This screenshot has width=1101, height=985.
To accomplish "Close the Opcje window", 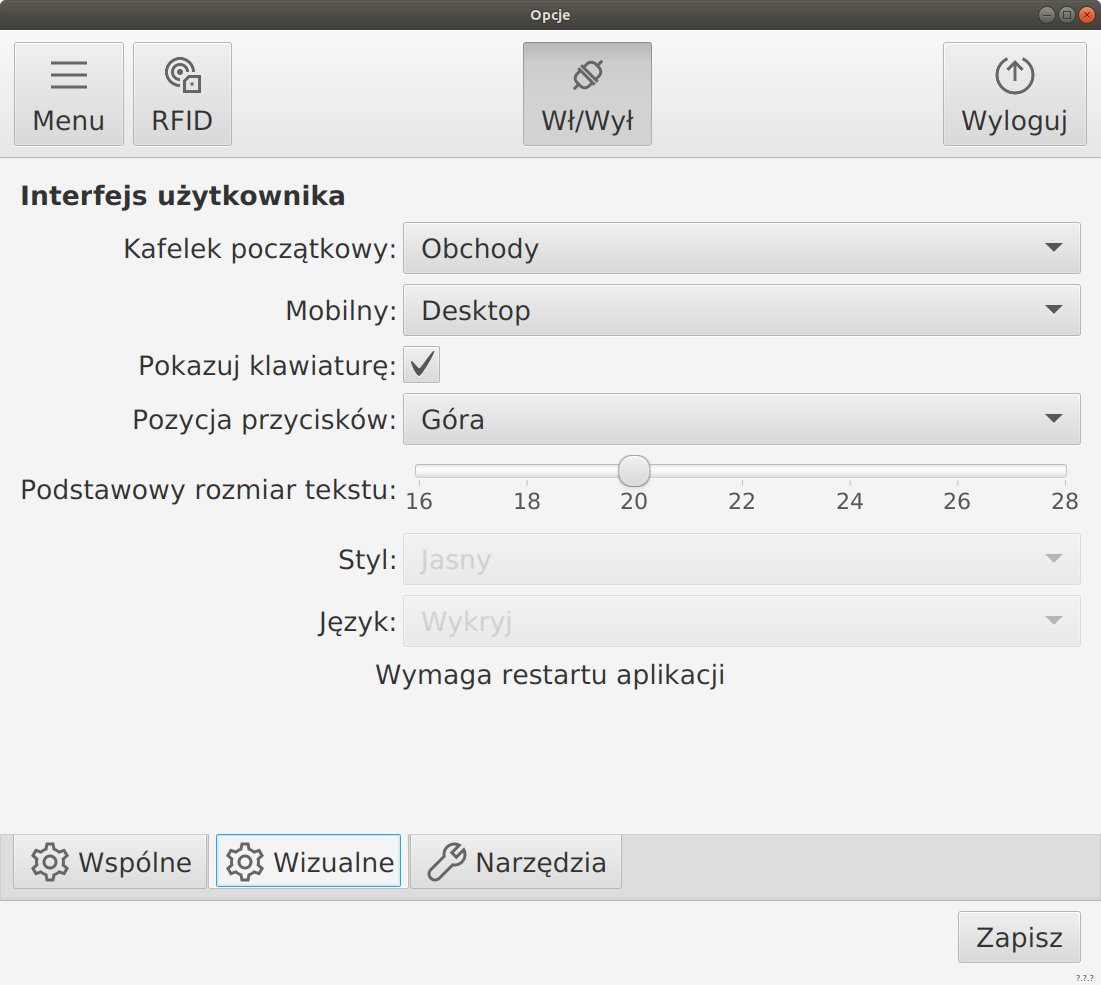I will [1086, 14].
